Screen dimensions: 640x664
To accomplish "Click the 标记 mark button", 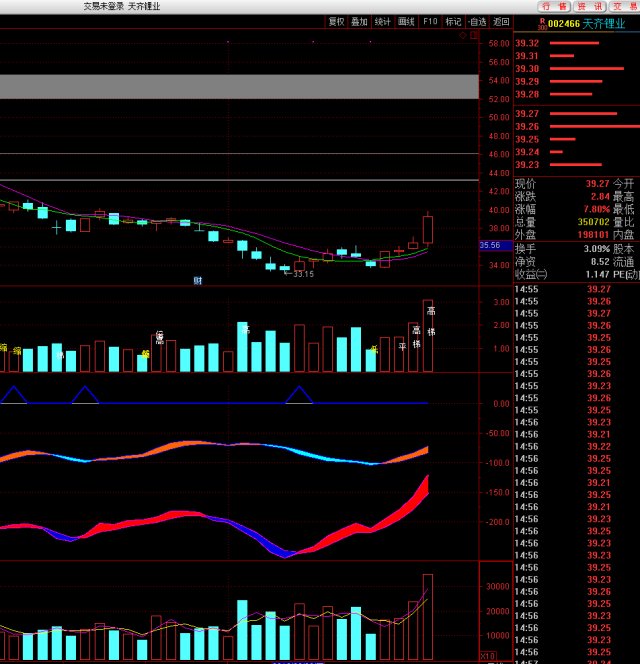I will 453,21.
